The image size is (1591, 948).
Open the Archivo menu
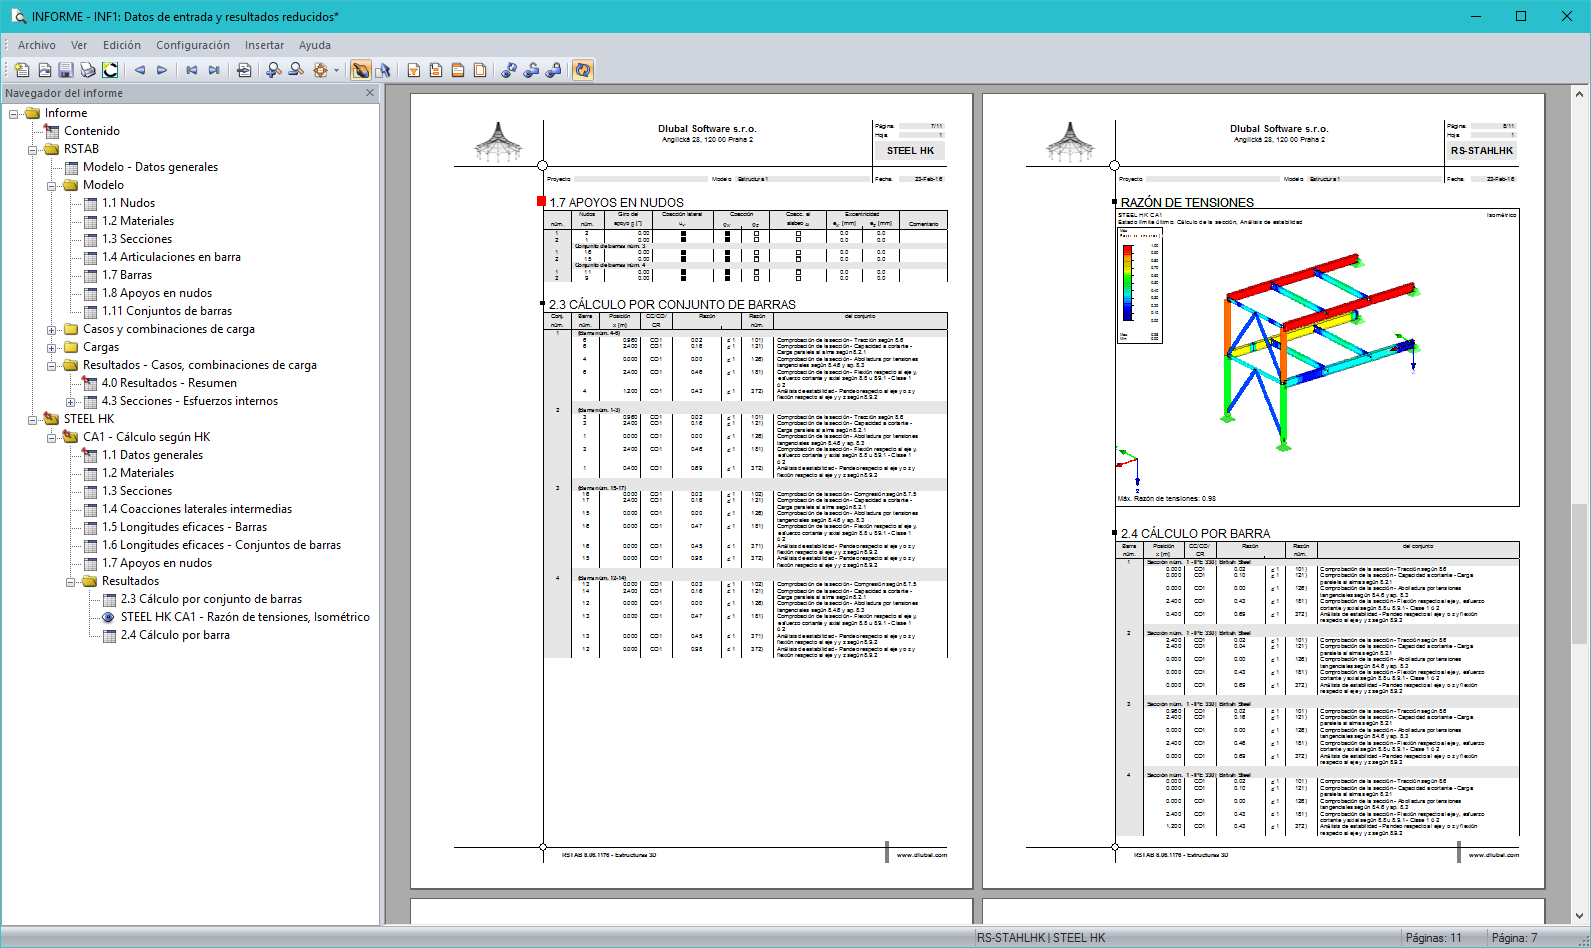pos(37,45)
